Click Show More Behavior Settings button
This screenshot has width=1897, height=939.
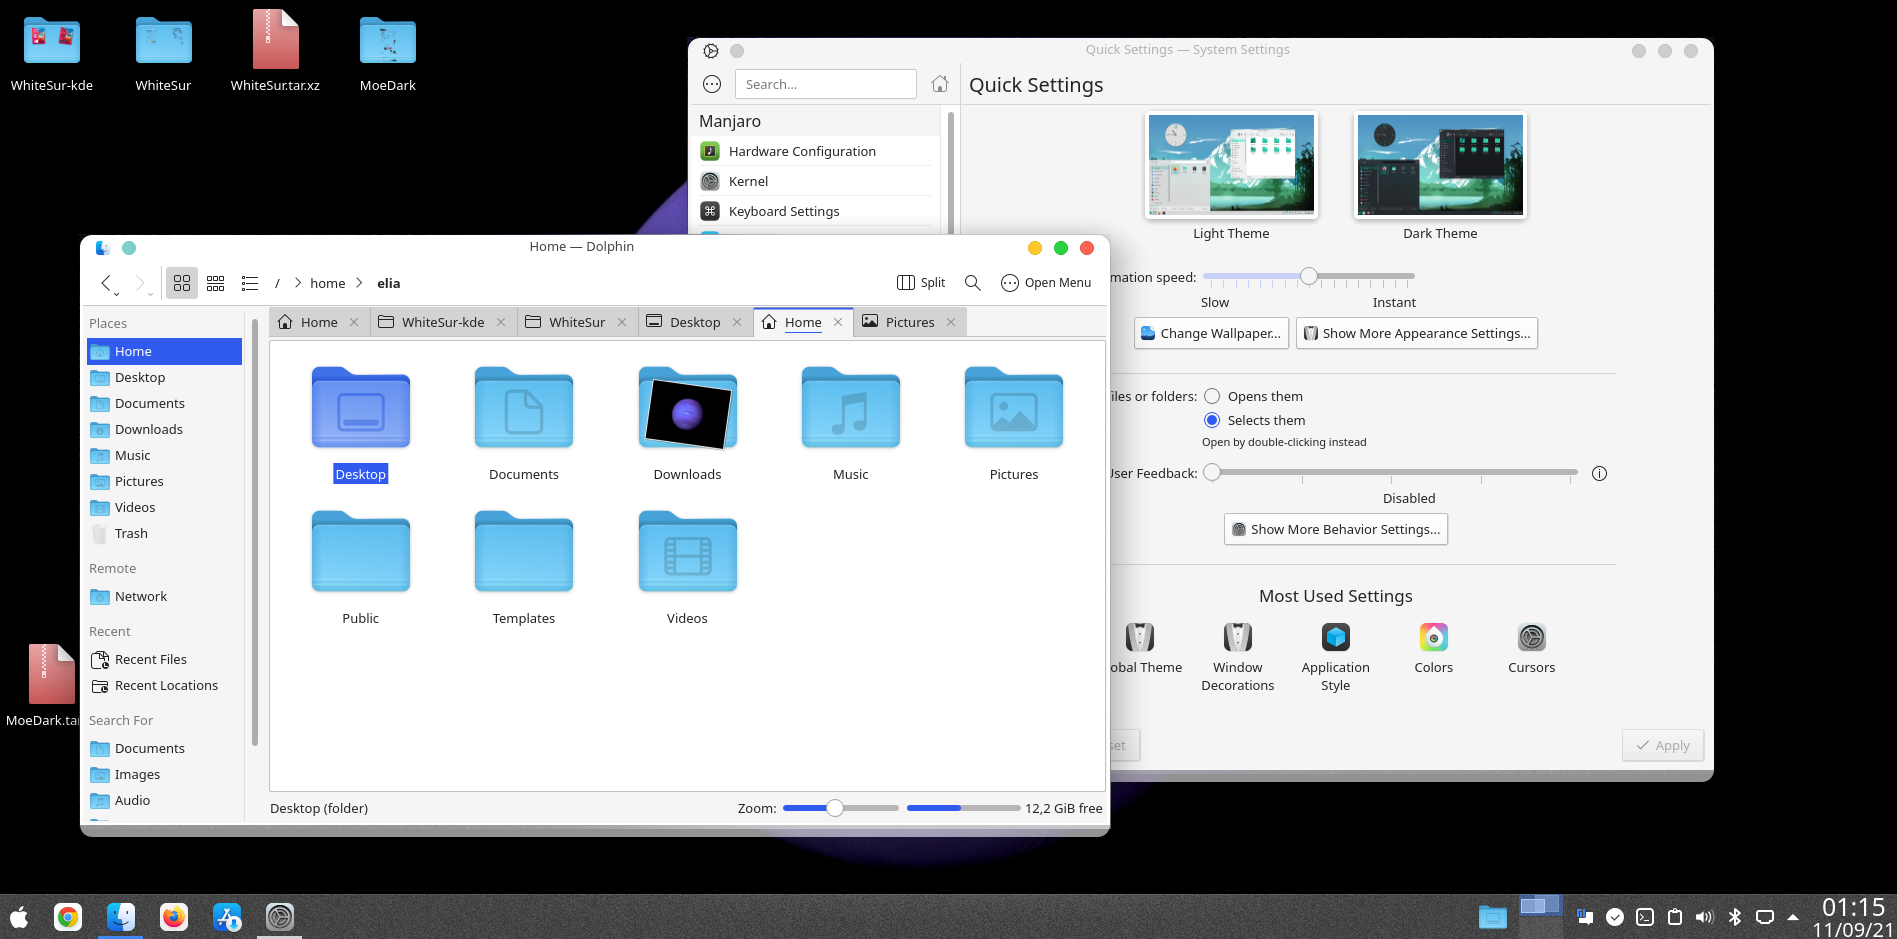(x=1335, y=529)
